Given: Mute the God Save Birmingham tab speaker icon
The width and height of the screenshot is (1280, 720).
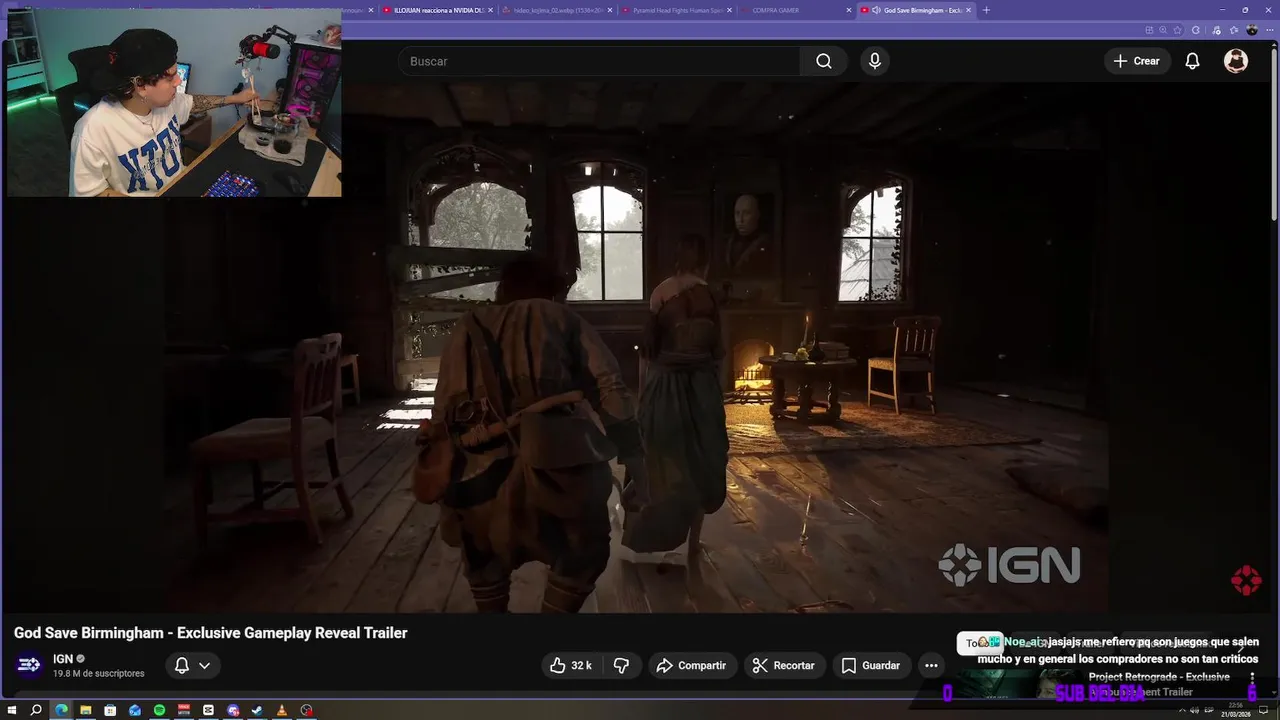Looking at the screenshot, I should pos(876,10).
